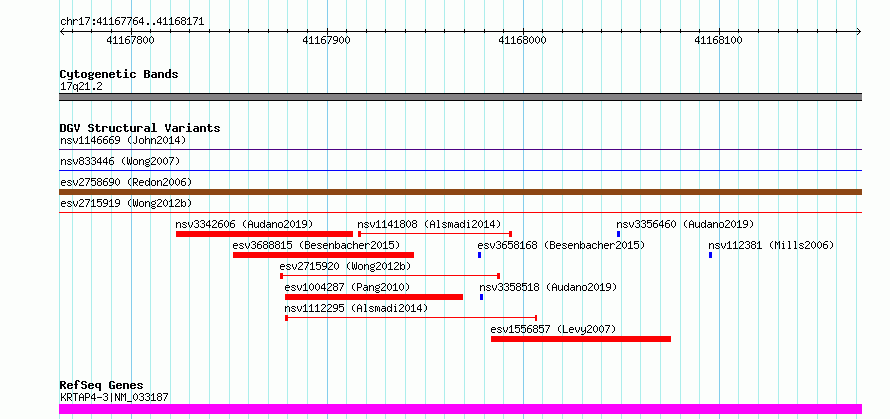Select the nsv1112295 (Alsmadi2014) variant line
The image size is (890, 419).
tap(411, 318)
